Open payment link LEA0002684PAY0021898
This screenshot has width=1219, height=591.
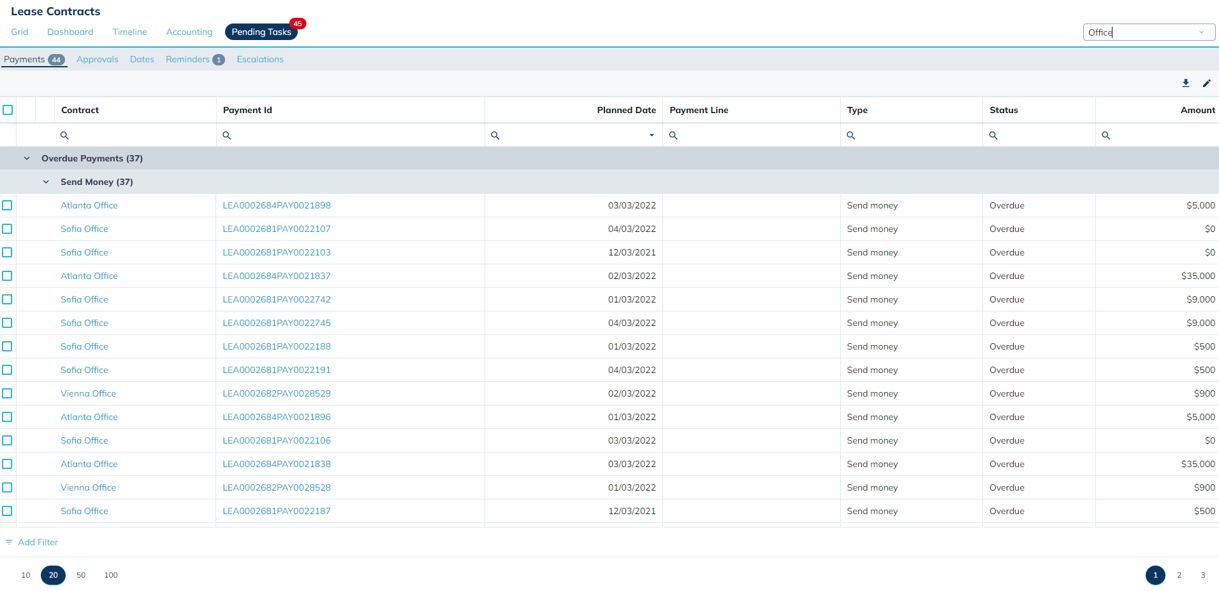pos(276,205)
